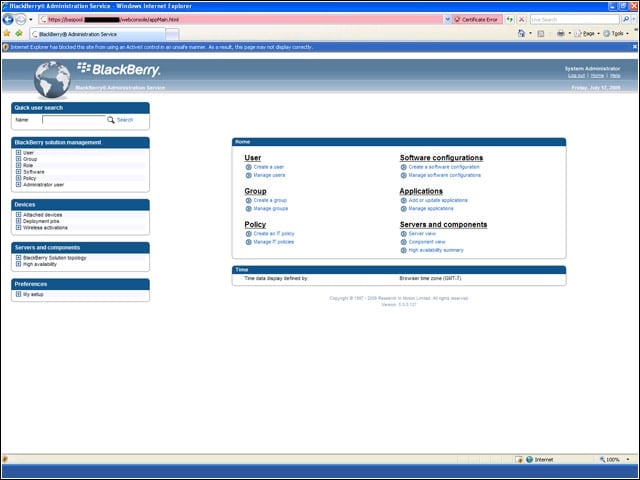Click the icon beside Component view
This screenshot has height=480, width=640.
pos(404,242)
